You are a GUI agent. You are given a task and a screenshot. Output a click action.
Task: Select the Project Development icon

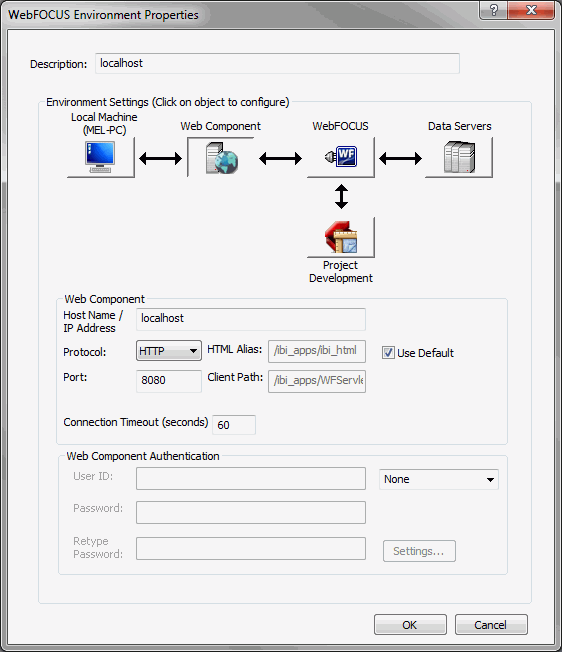coord(341,237)
